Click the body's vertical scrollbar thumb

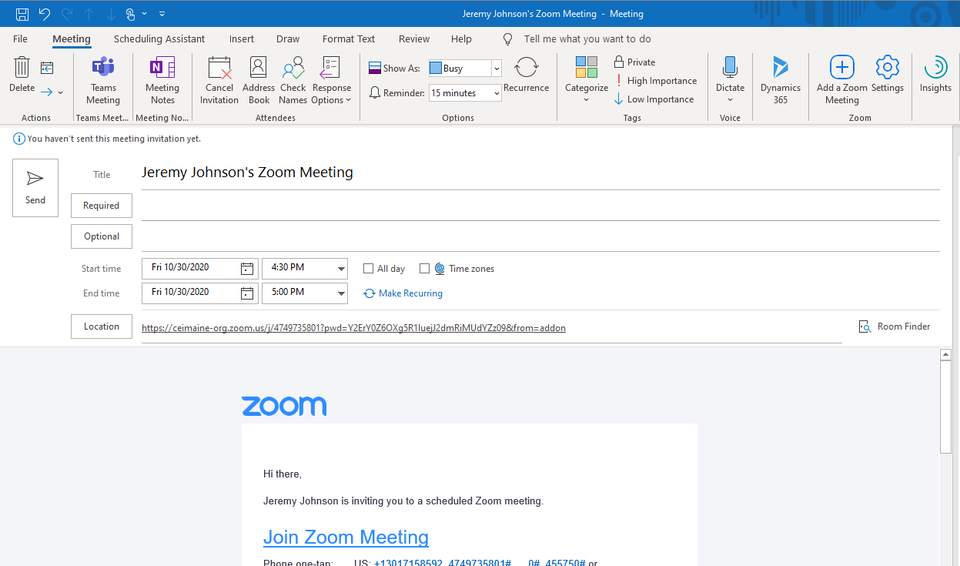945,407
